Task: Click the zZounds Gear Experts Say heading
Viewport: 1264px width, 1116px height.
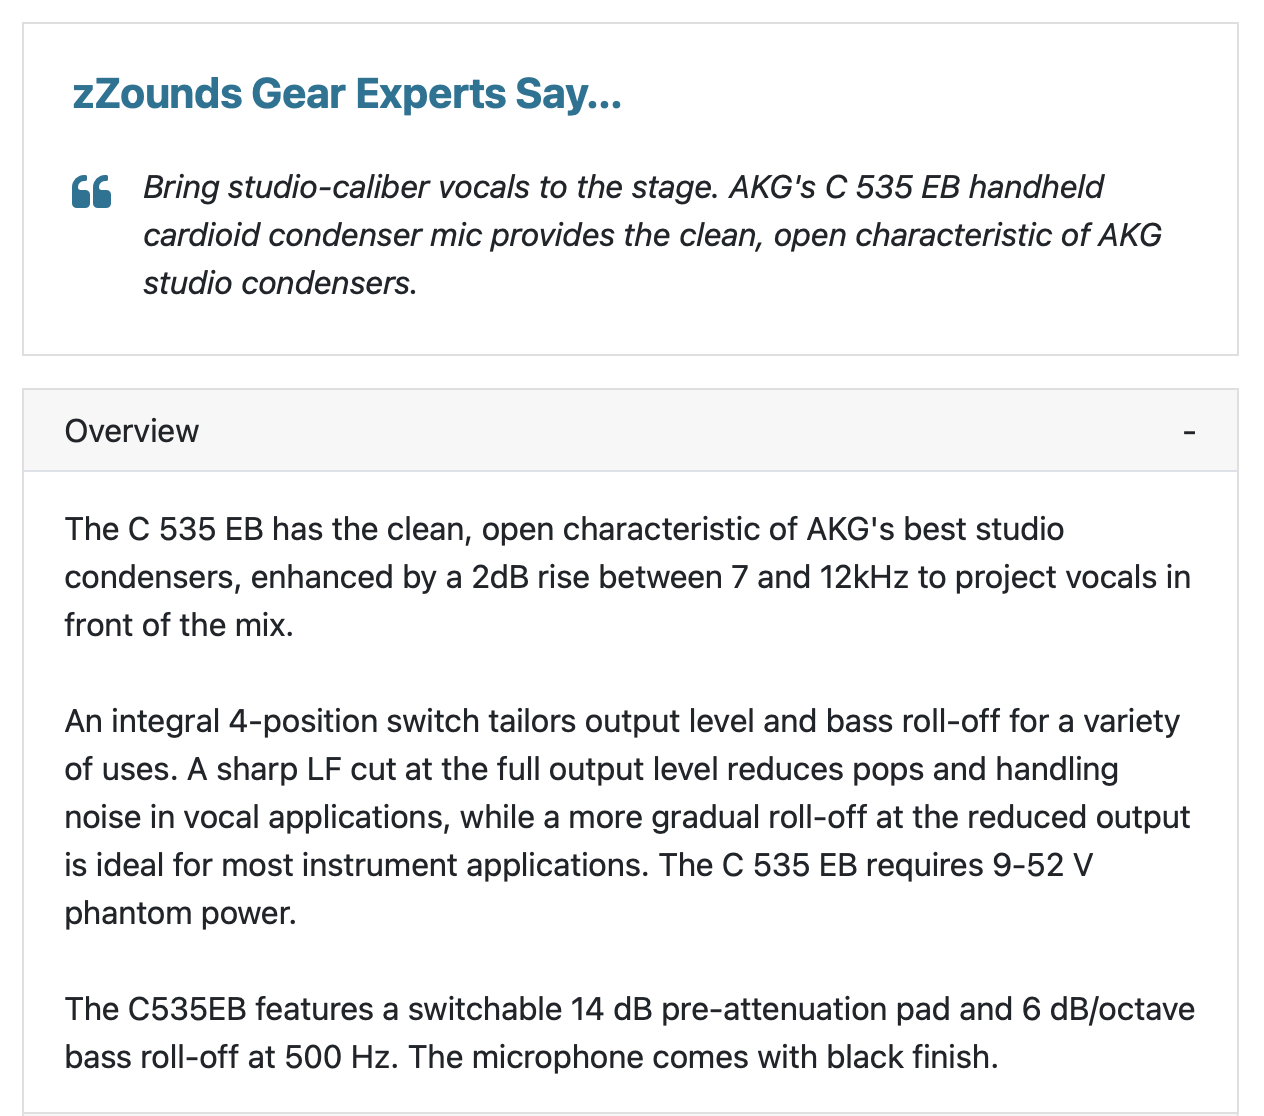Action: tap(347, 94)
